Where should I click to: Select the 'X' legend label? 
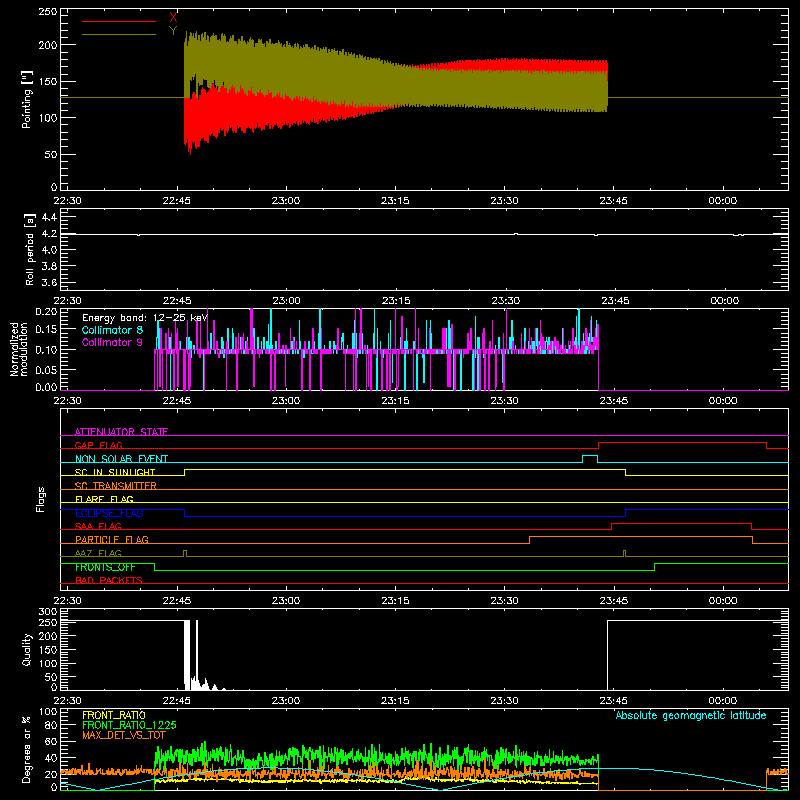click(173, 17)
